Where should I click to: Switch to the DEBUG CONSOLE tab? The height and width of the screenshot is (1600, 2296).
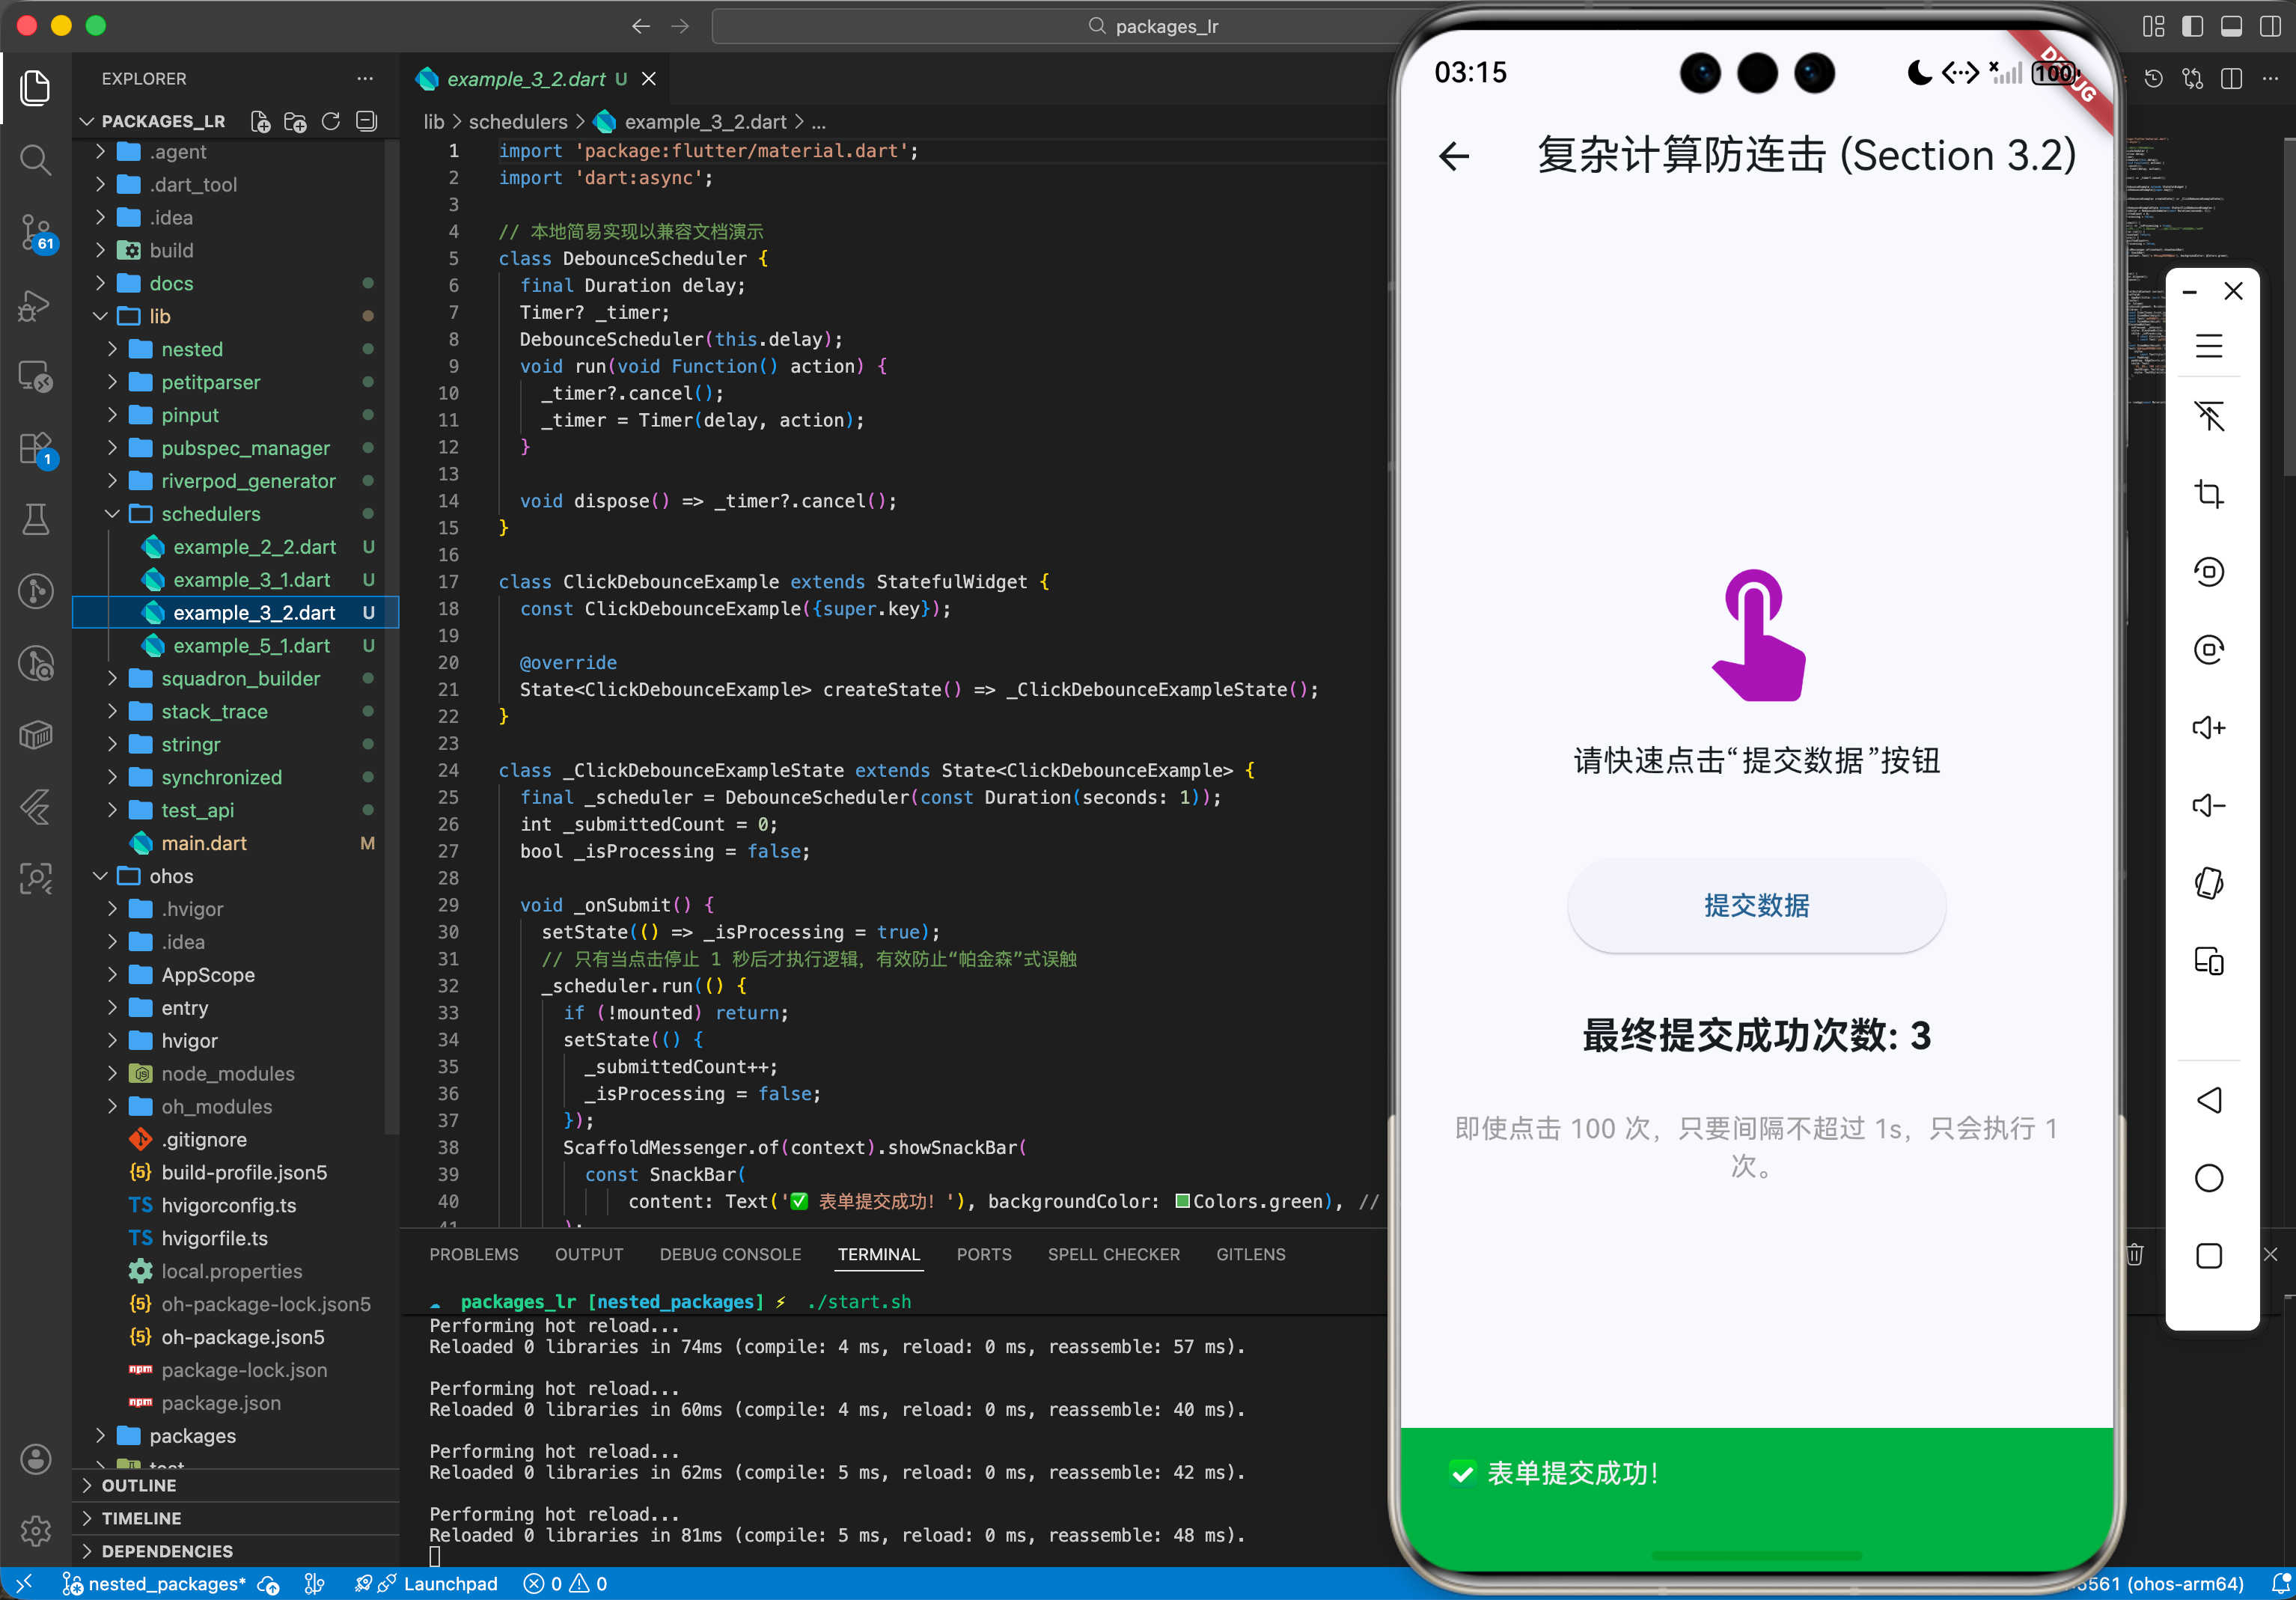730,1254
